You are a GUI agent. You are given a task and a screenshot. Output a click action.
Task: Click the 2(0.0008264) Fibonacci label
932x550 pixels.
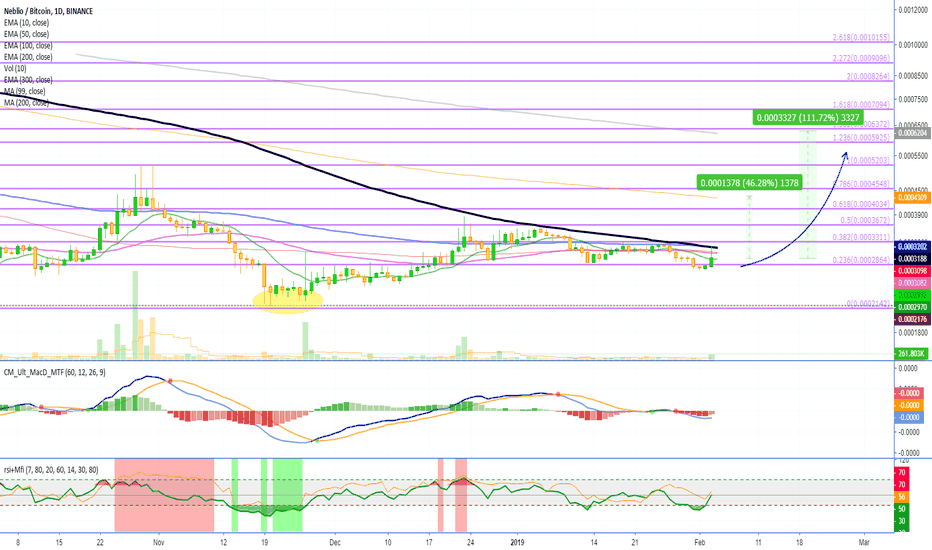point(868,76)
